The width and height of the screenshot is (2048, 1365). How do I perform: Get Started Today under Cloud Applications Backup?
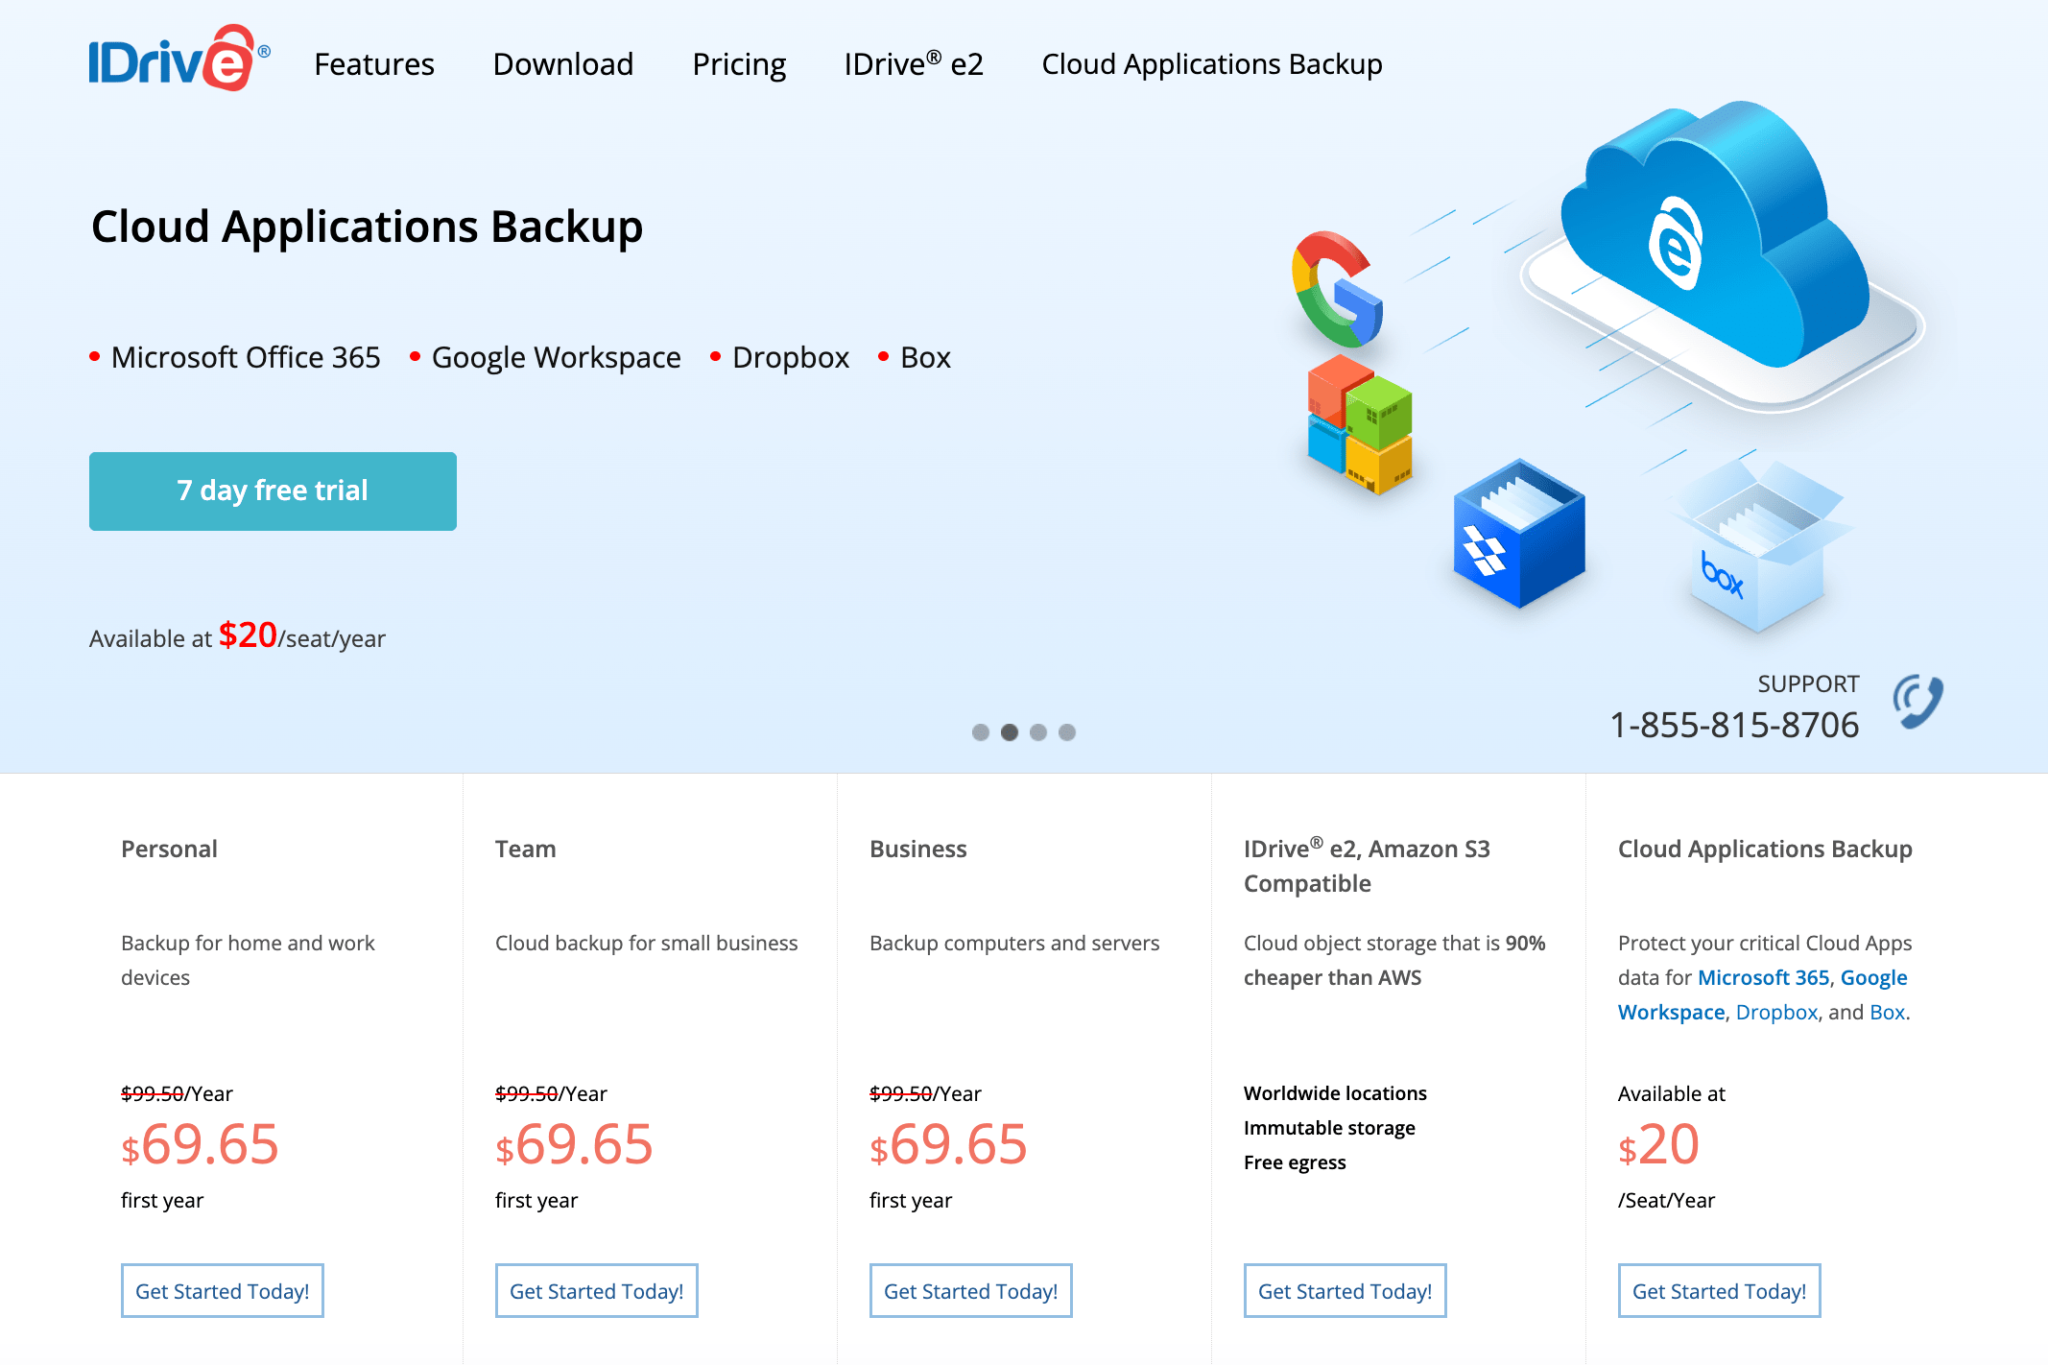click(x=1719, y=1290)
